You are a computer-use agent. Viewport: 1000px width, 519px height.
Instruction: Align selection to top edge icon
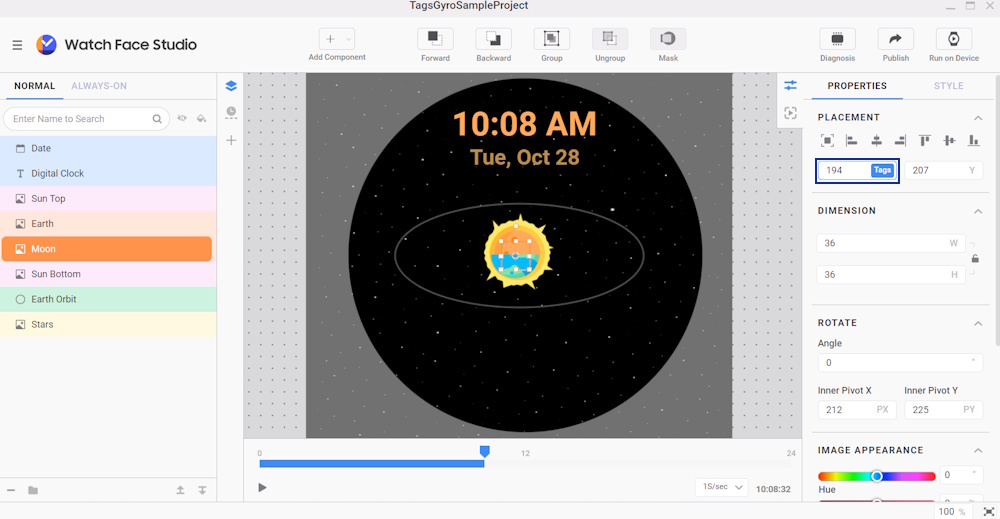tap(924, 141)
